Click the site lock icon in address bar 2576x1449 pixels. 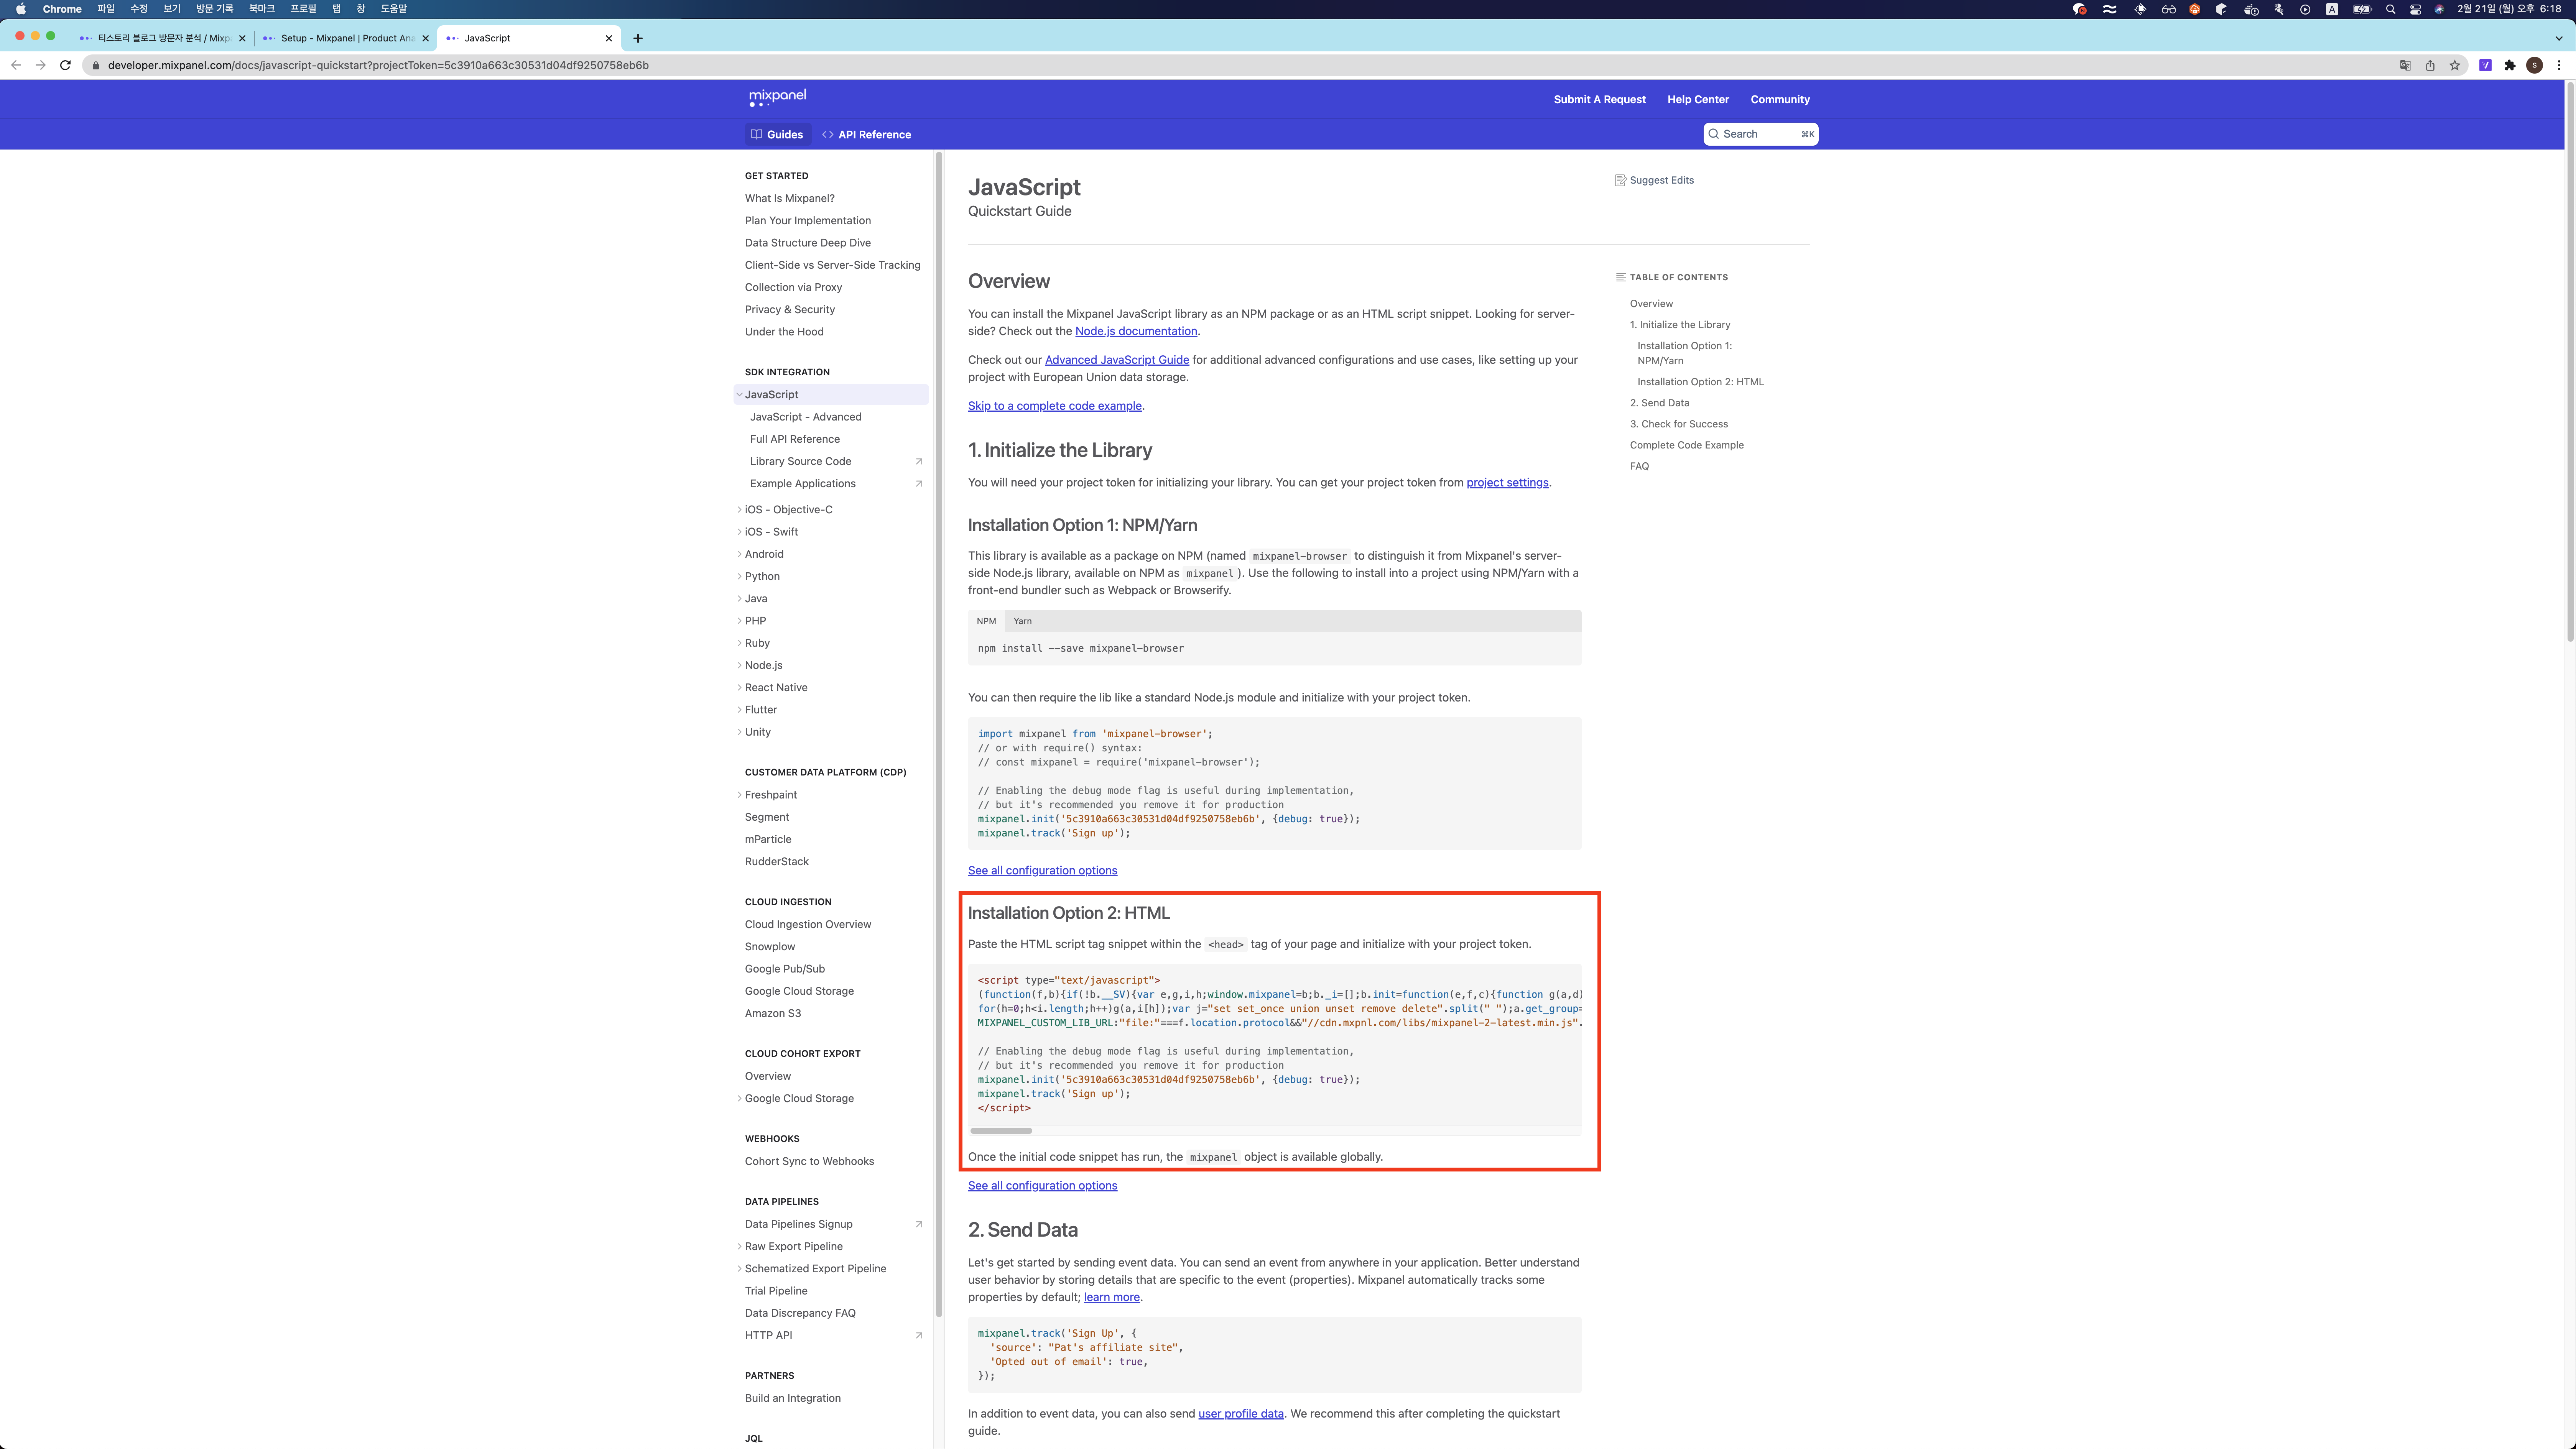[x=96, y=65]
